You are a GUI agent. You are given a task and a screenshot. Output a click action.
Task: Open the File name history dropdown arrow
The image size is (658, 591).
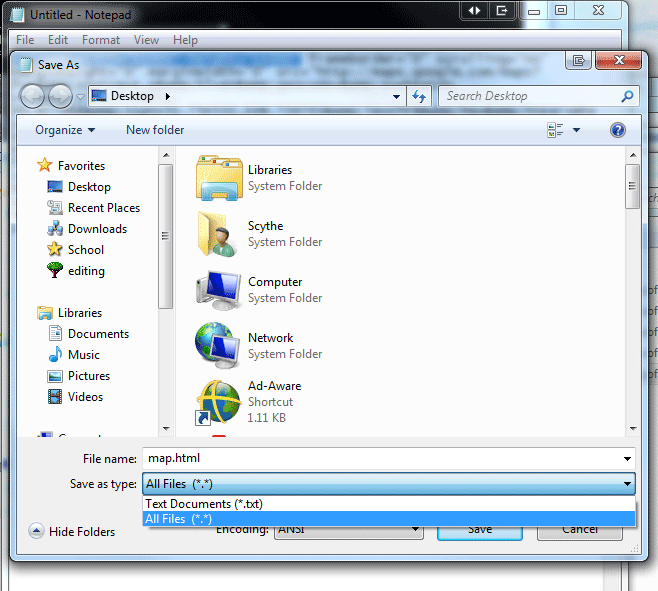pos(627,459)
